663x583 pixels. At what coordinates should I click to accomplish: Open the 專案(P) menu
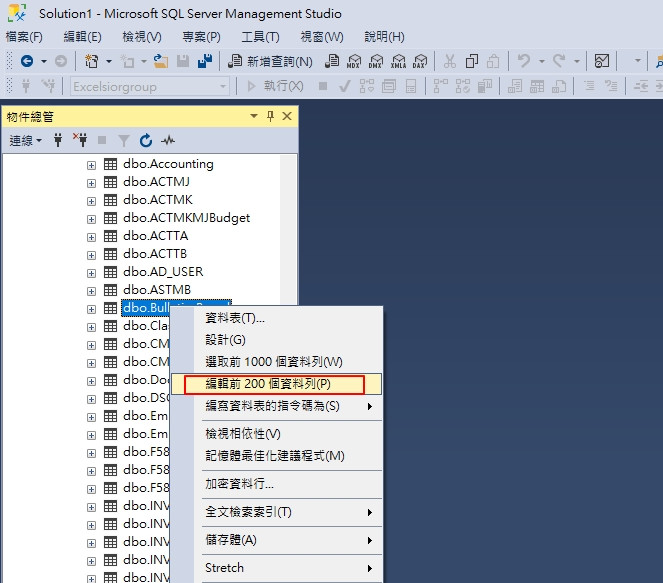(201, 37)
